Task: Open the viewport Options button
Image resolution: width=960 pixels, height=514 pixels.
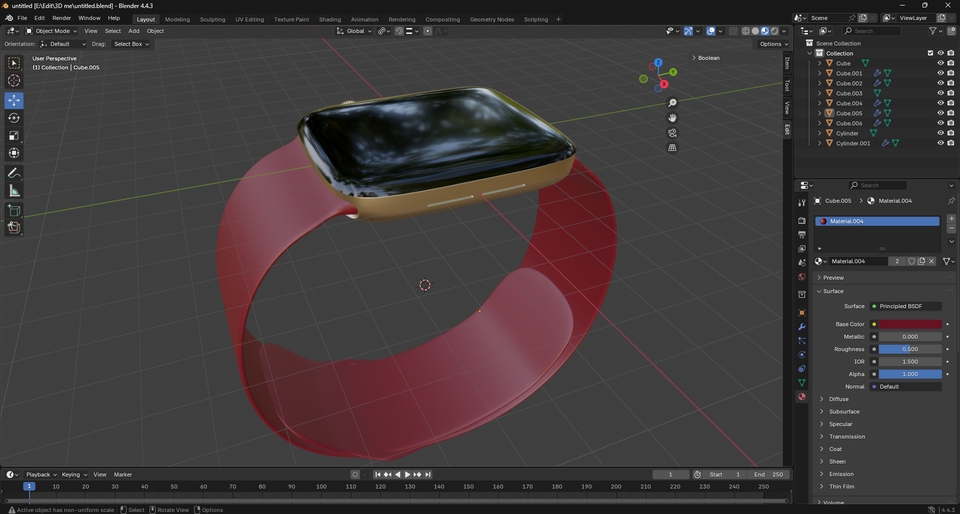Action: 772,44
